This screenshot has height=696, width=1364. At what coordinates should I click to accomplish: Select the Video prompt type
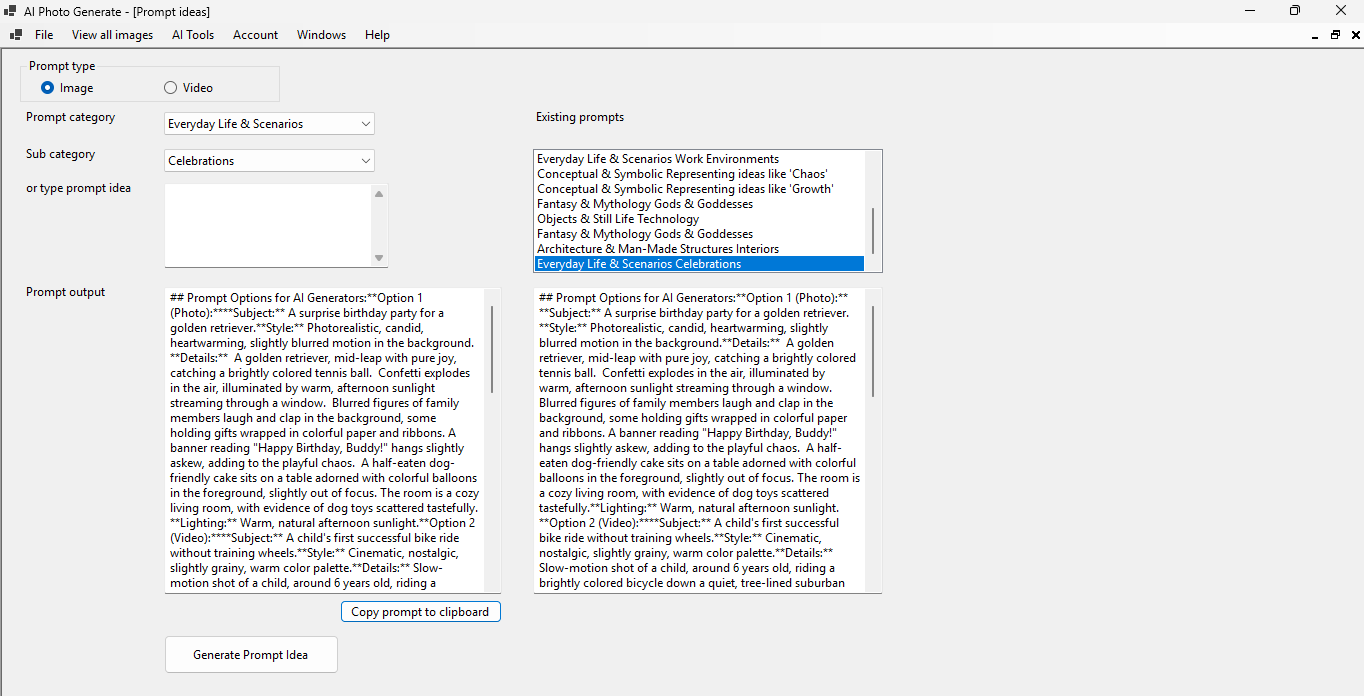[x=170, y=88]
